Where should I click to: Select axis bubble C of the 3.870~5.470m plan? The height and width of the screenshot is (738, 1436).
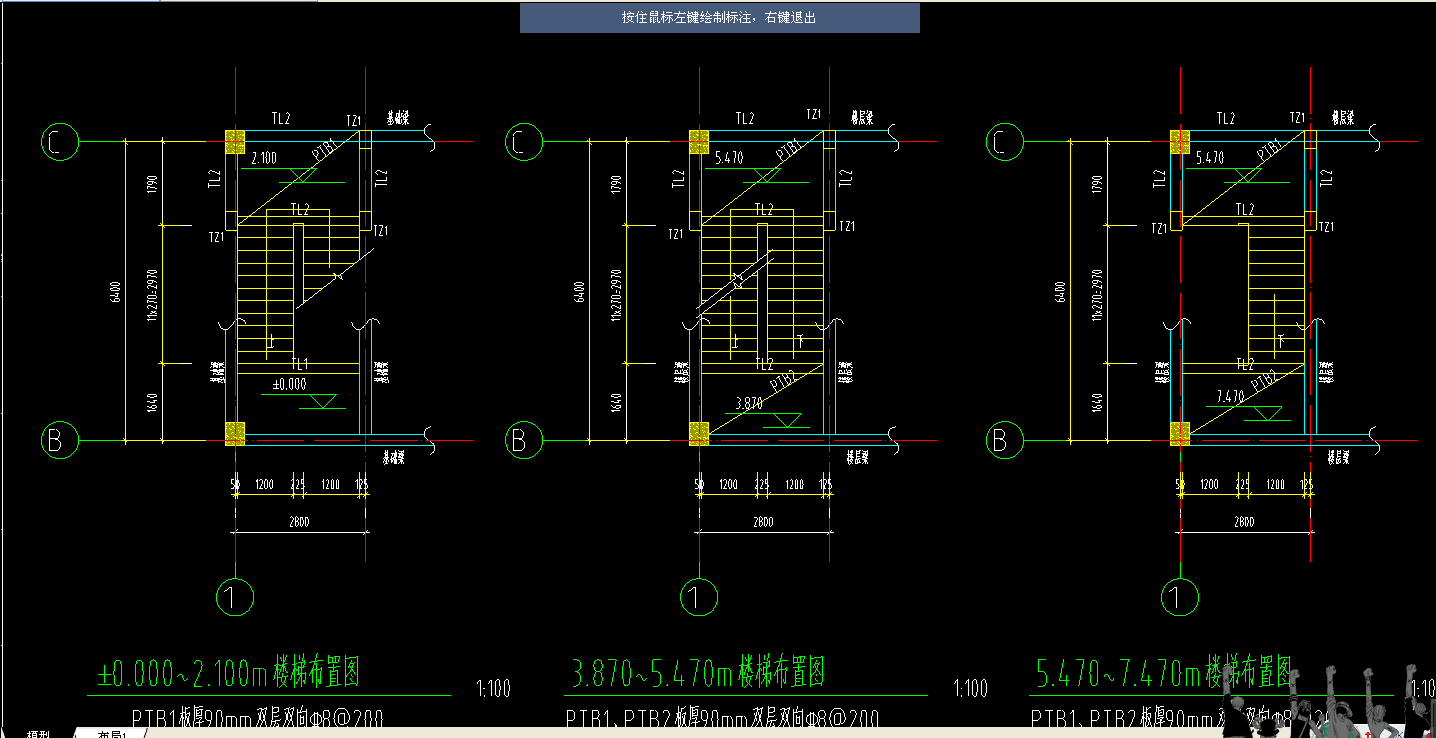524,142
